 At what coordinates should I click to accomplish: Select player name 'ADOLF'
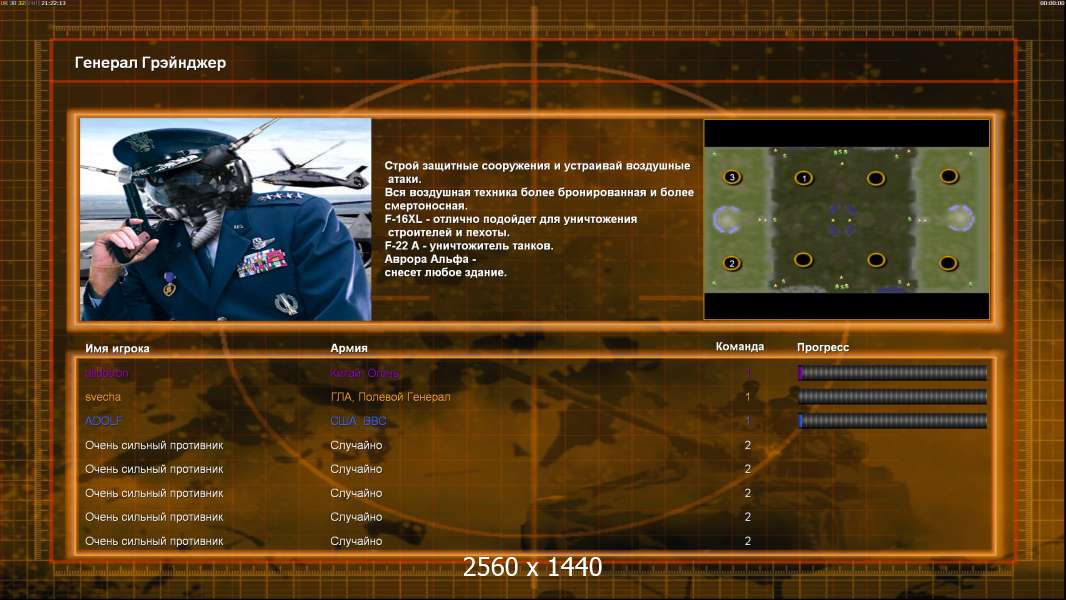pyautogui.click(x=103, y=421)
